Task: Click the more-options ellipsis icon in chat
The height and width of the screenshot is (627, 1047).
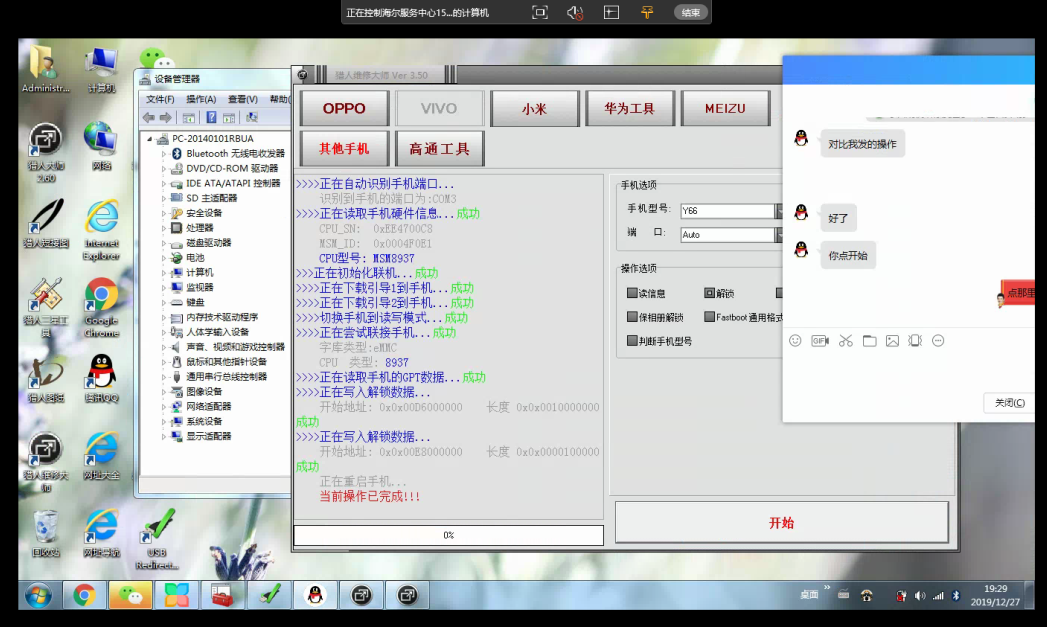Action: point(938,341)
